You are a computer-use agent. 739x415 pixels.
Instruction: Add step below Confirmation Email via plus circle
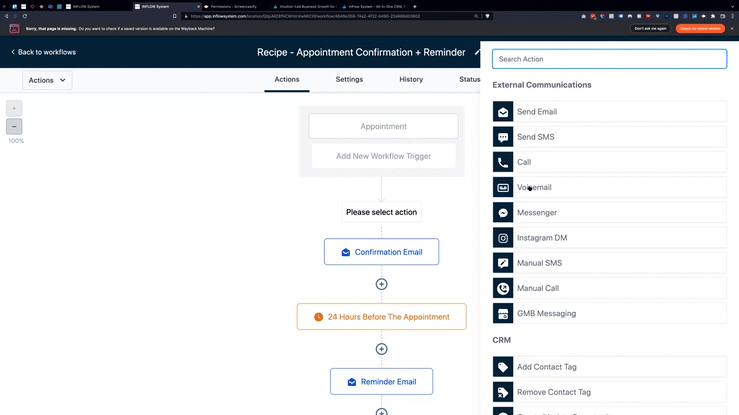click(x=381, y=284)
